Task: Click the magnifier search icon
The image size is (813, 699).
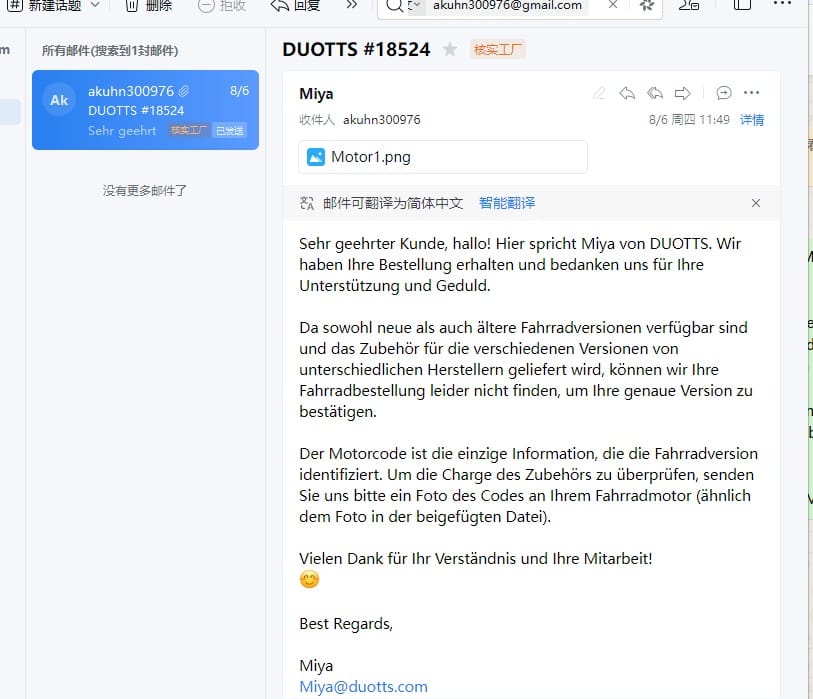Action: (x=395, y=6)
